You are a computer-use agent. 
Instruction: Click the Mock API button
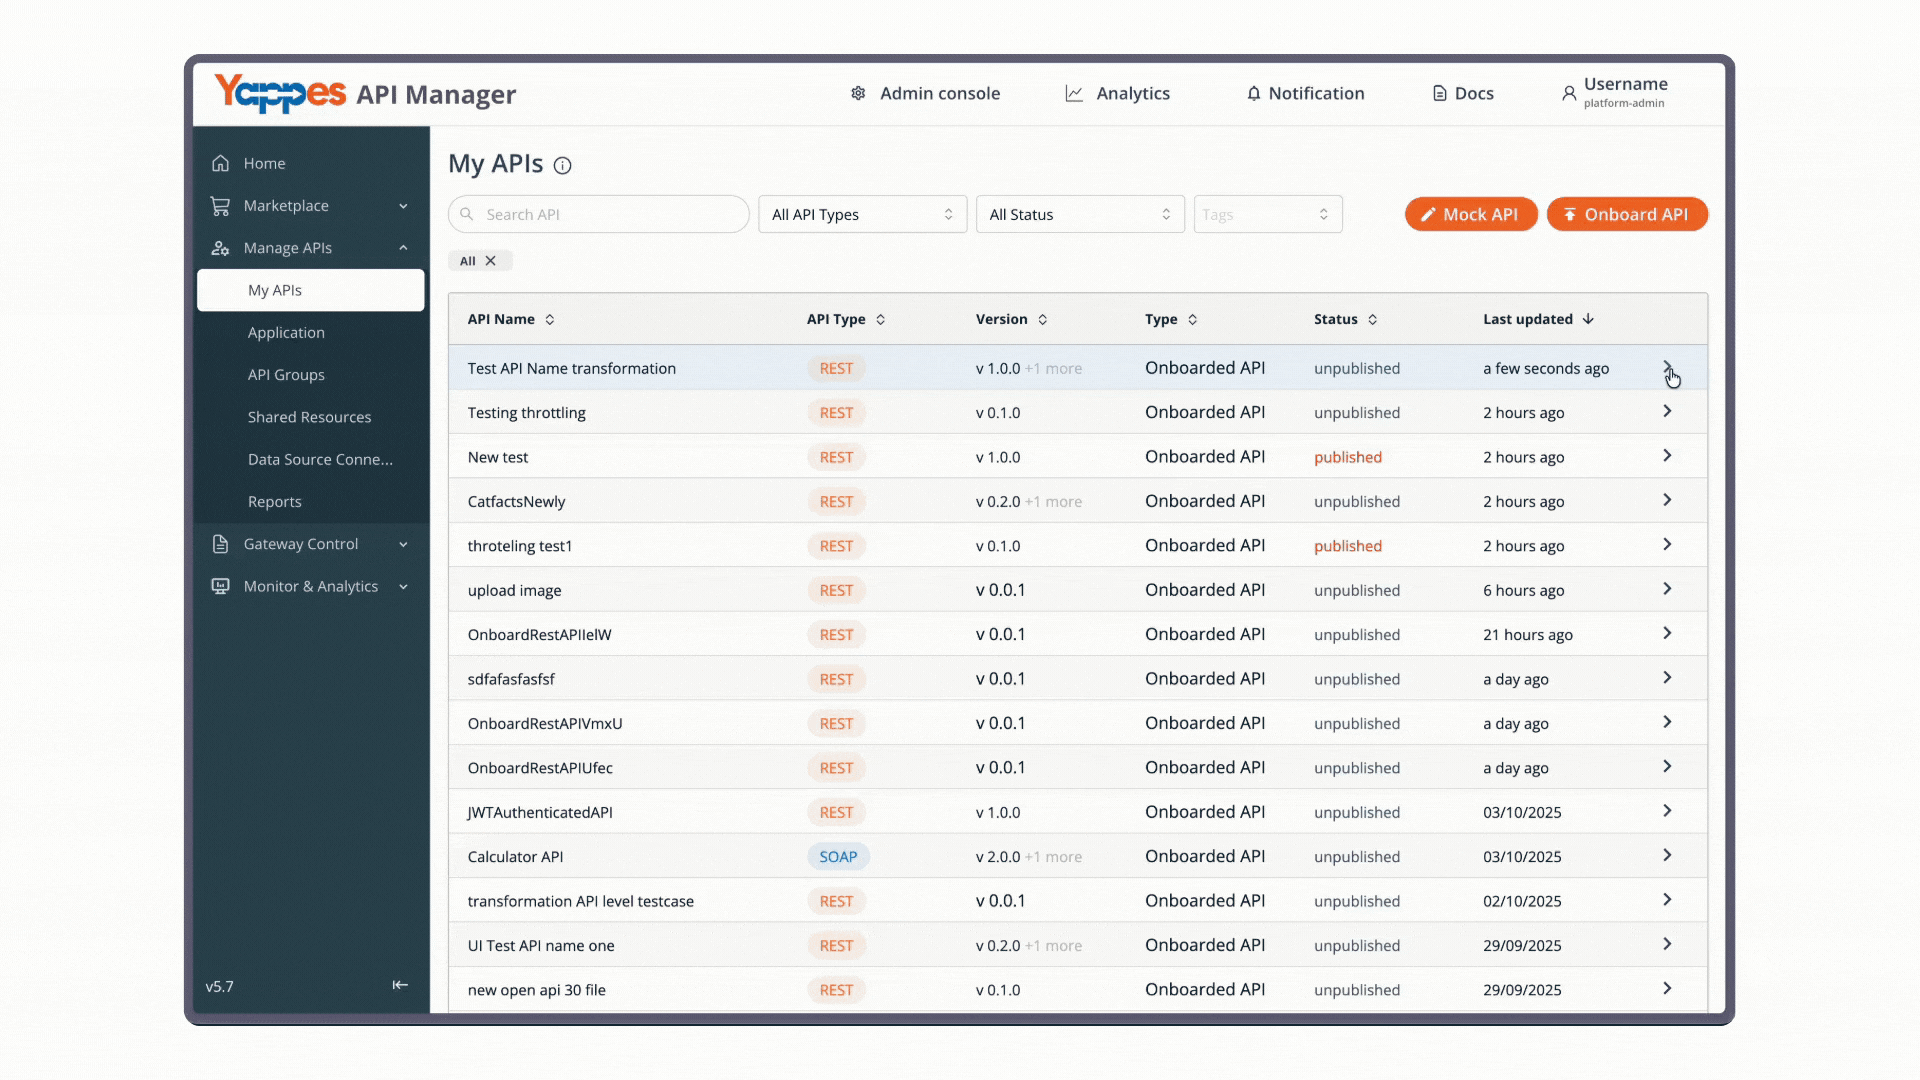[x=1471, y=214]
